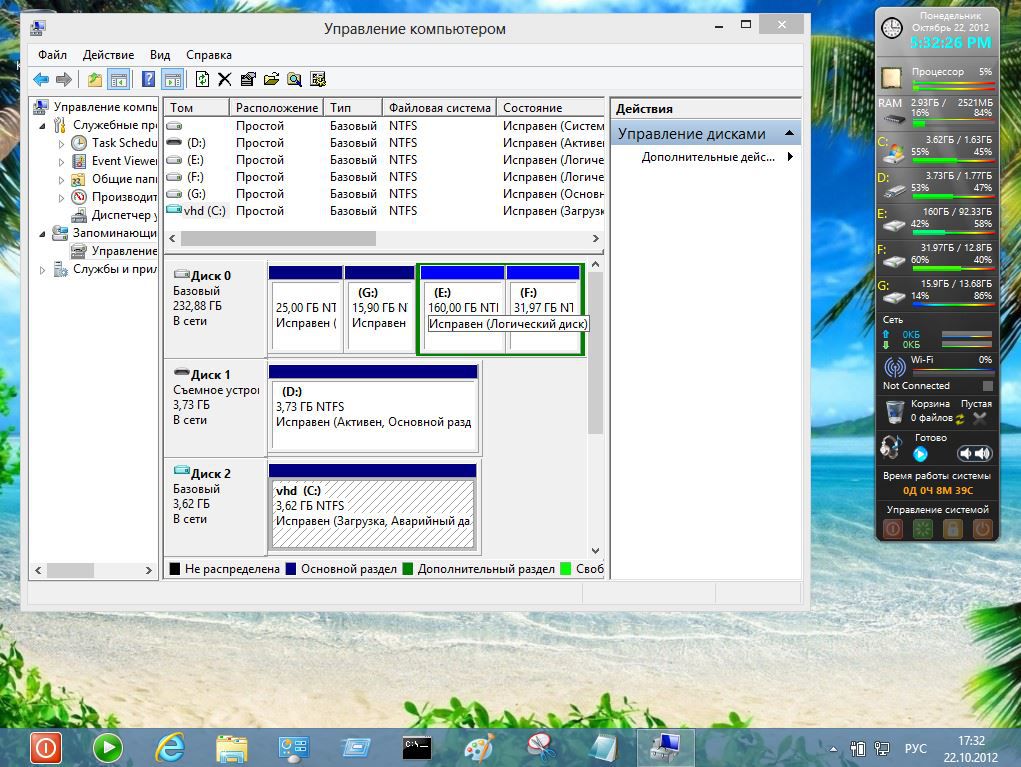Screen dimensions: 1021x767
Task: Open Internet Explorer from the taskbar
Action: pyautogui.click(x=170, y=747)
